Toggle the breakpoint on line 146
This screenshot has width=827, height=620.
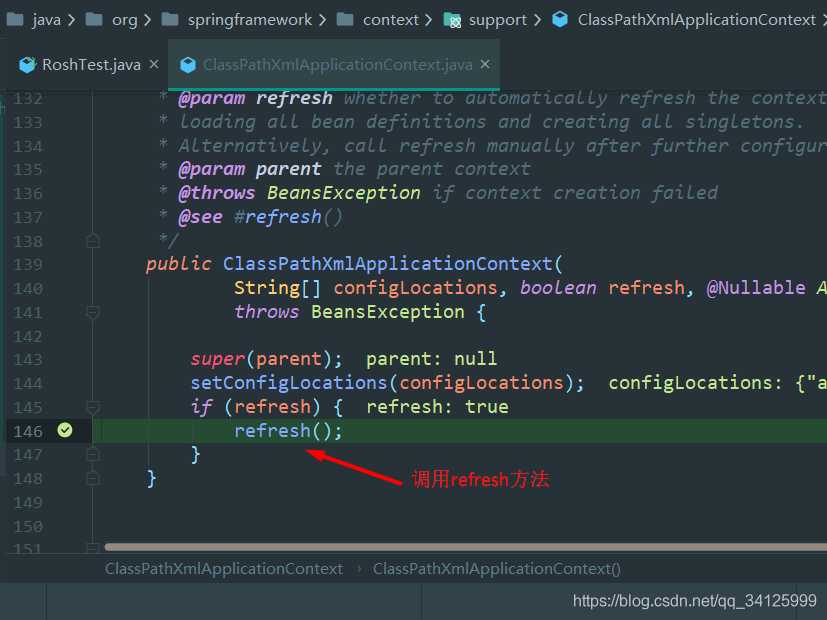point(65,431)
